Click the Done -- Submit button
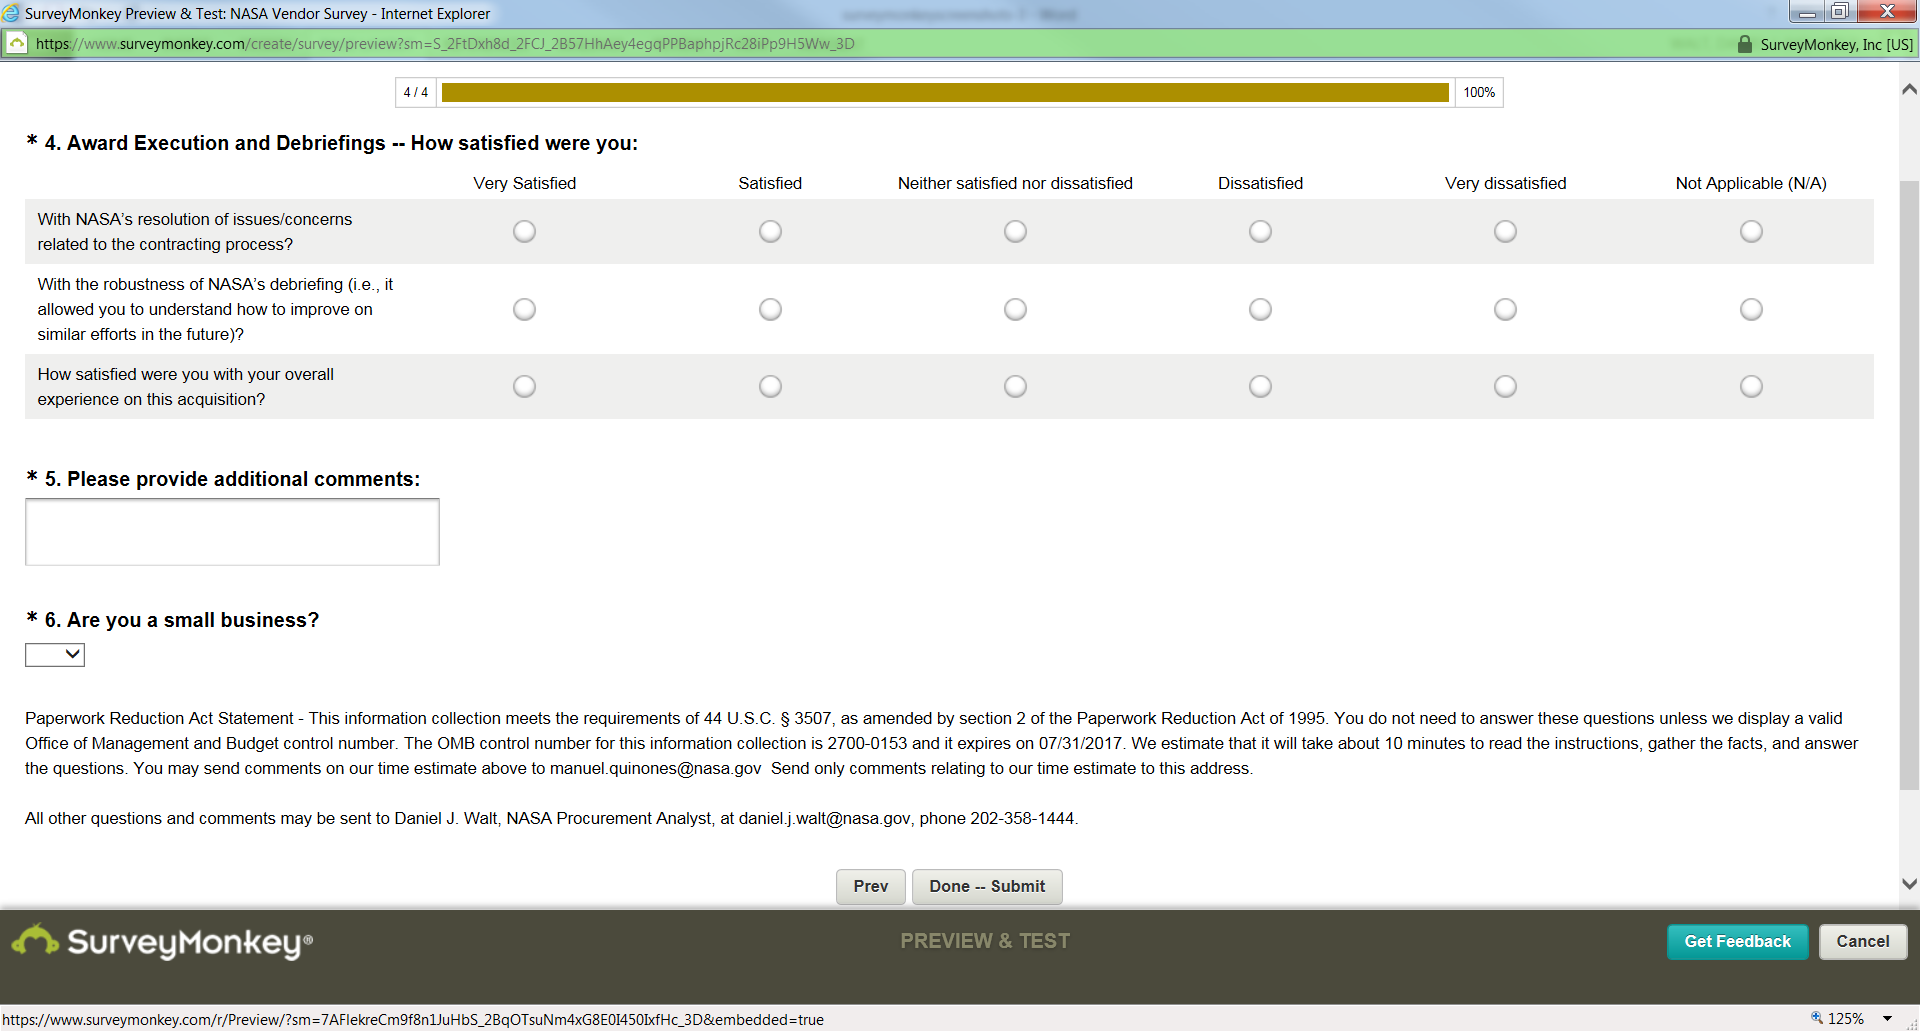 pyautogui.click(x=987, y=887)
